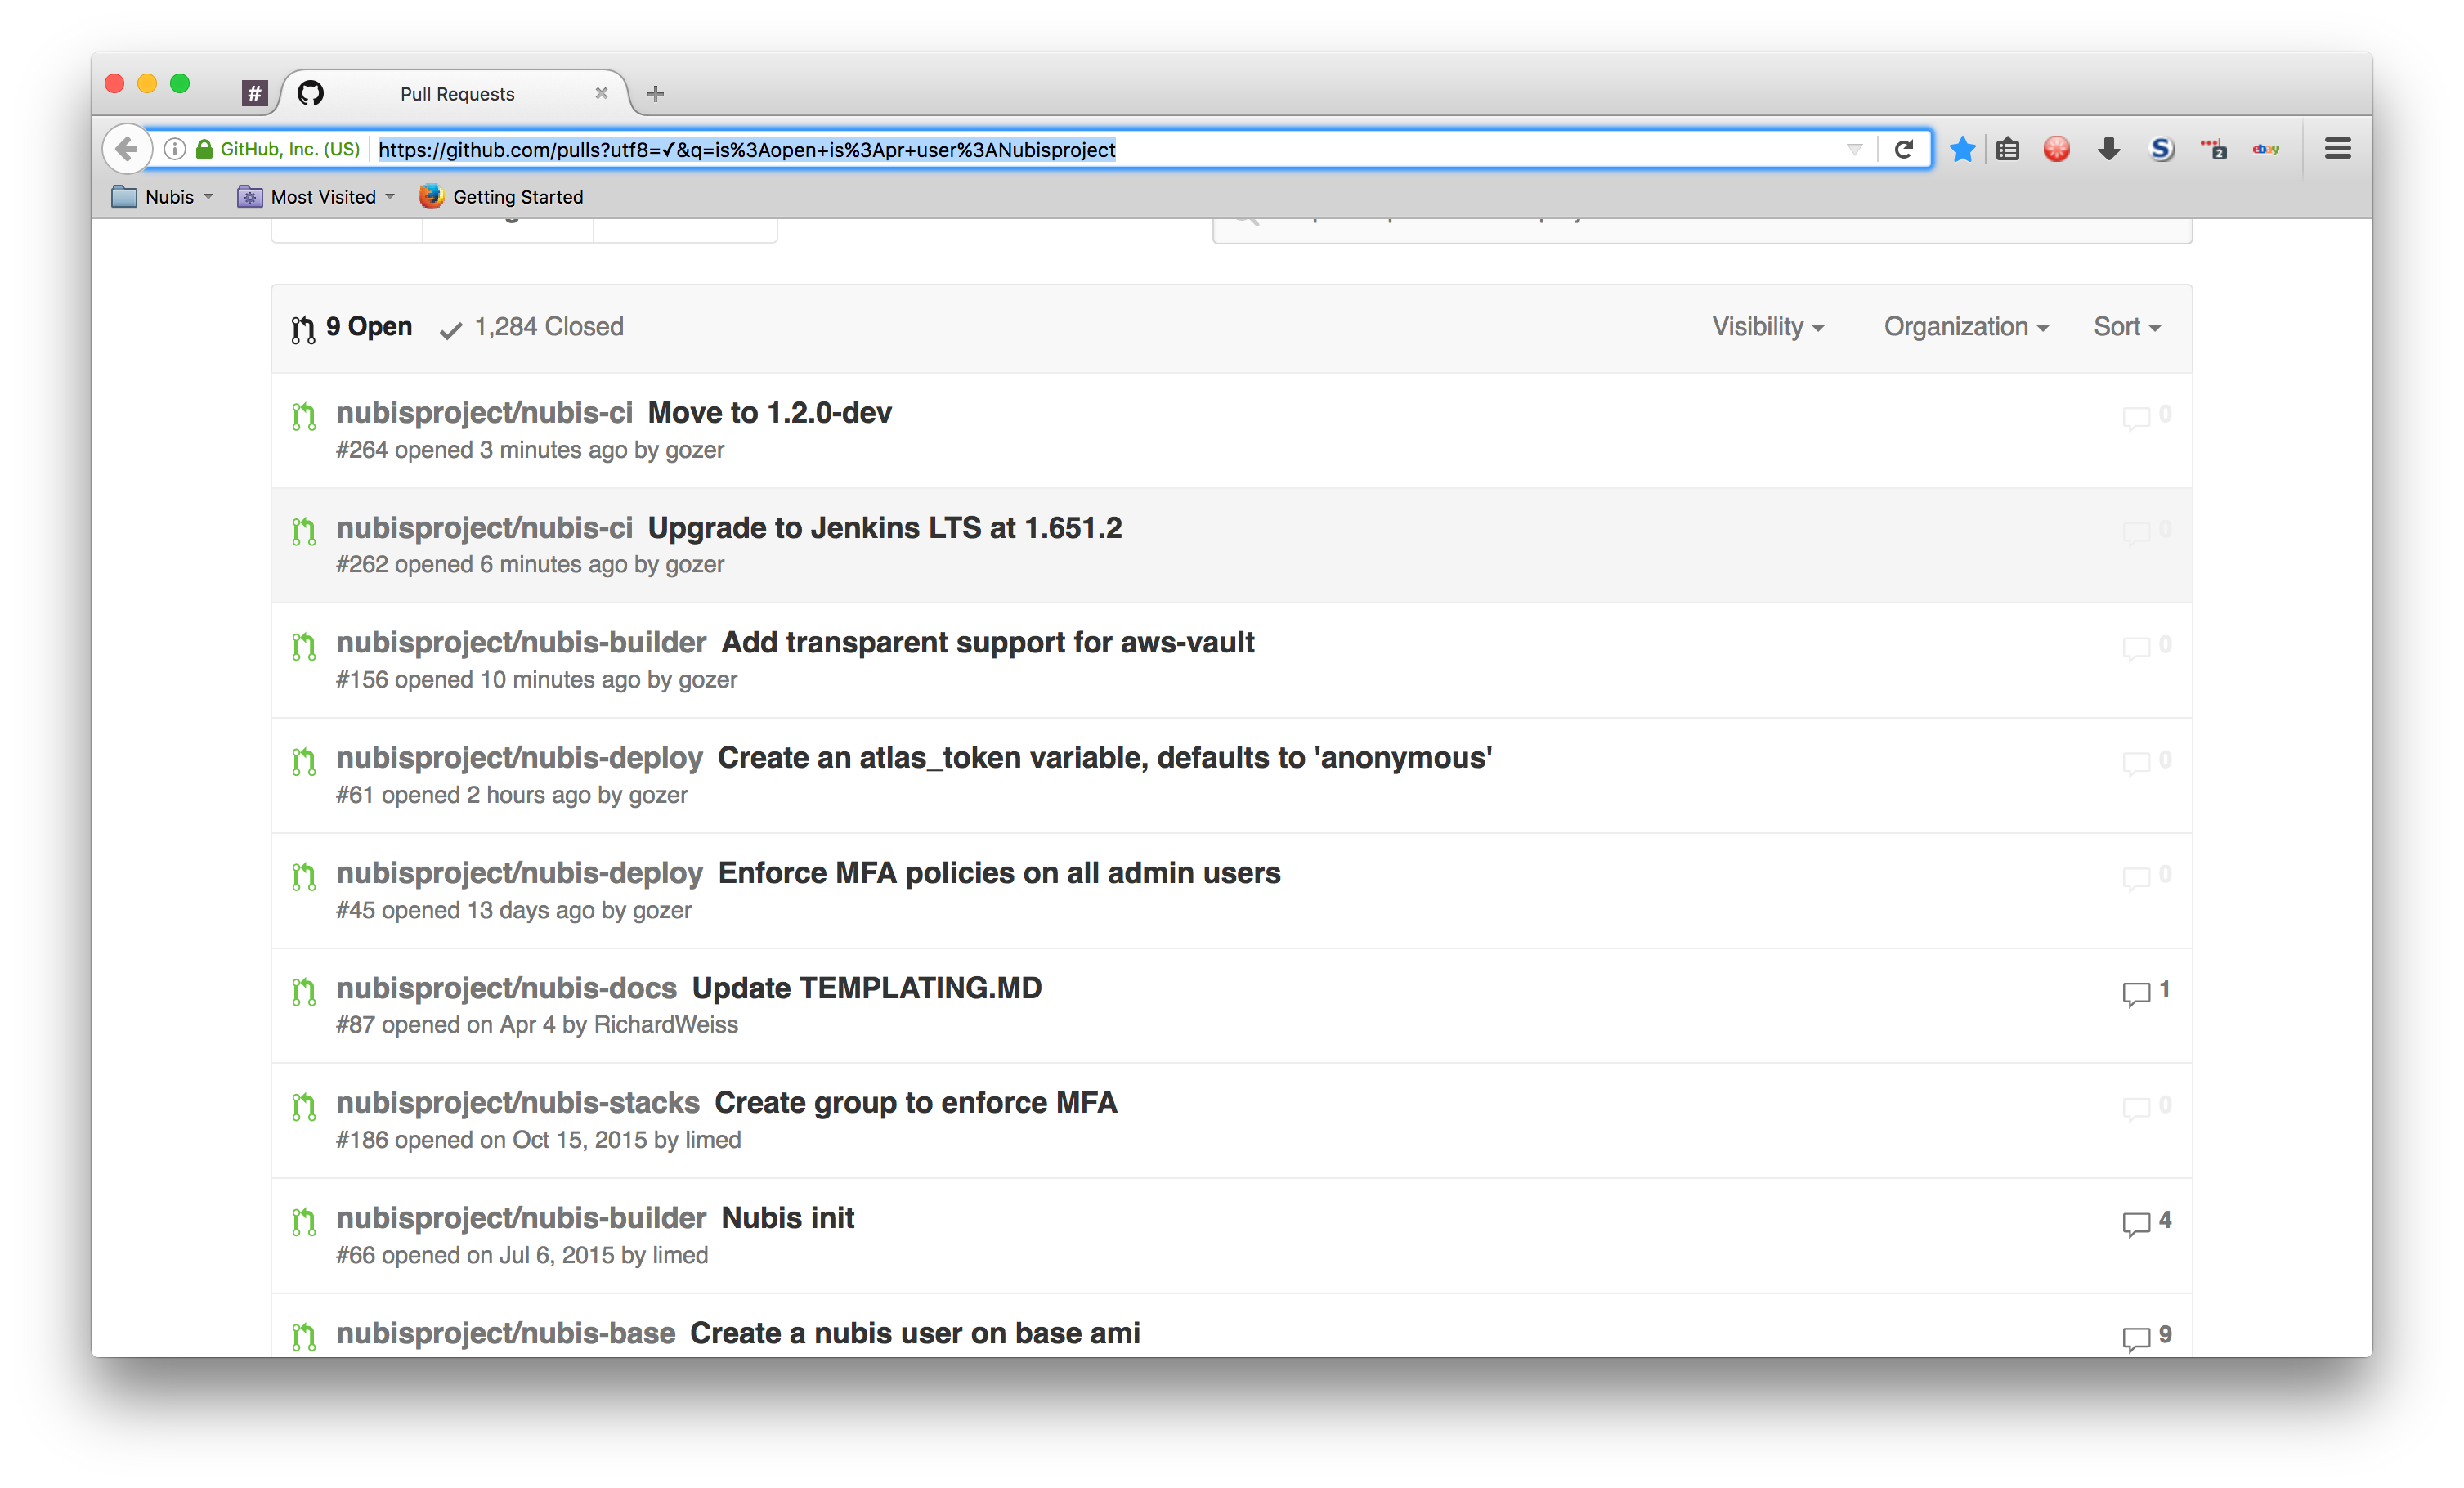Open a new tab with plus button

(655, 93)
